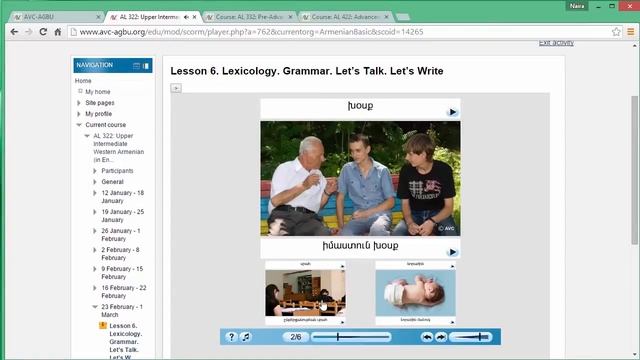This screenshot has width=640, height=360.
Task: Open a new browser tab
Action: point(403,17)
